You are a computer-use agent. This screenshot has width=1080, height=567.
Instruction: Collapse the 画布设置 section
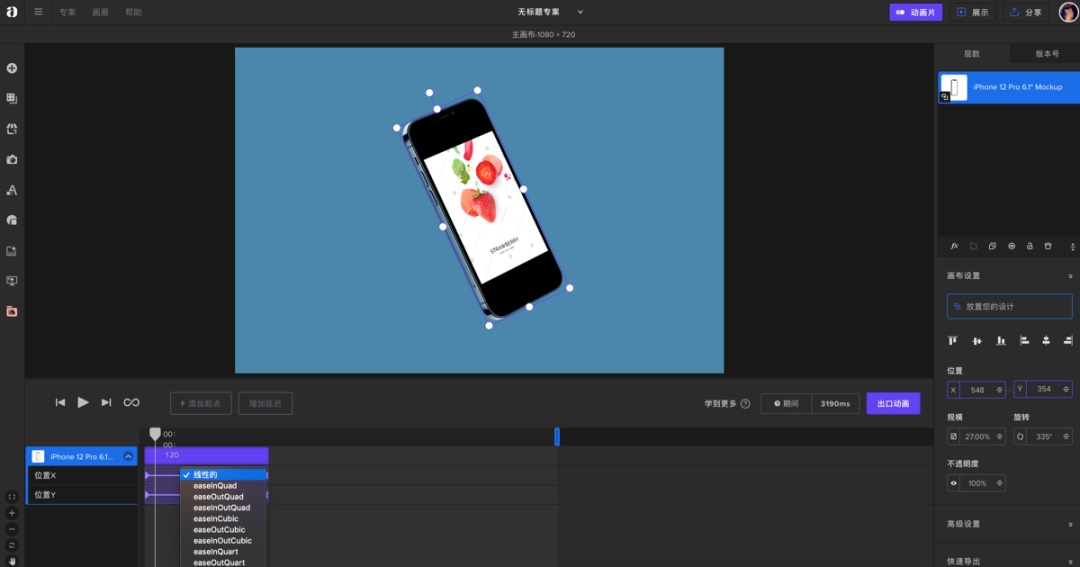[1070, 276]
